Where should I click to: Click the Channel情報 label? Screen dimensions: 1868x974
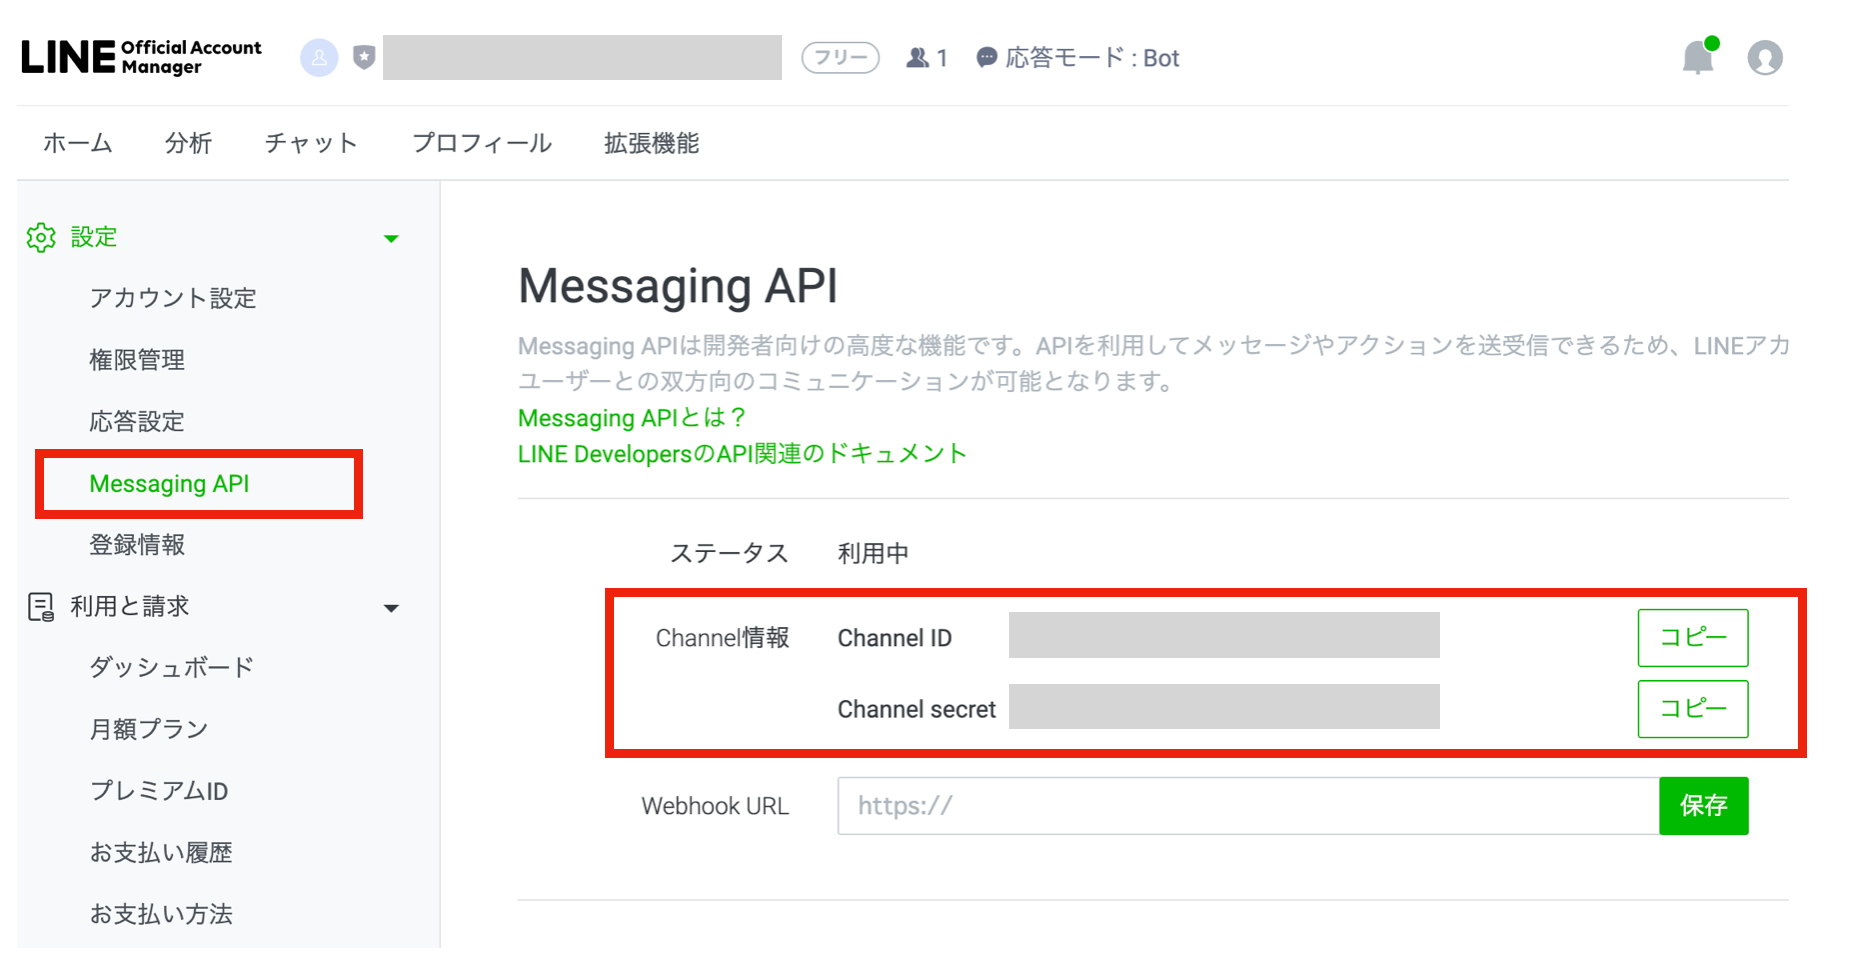[x=722, y=638]
